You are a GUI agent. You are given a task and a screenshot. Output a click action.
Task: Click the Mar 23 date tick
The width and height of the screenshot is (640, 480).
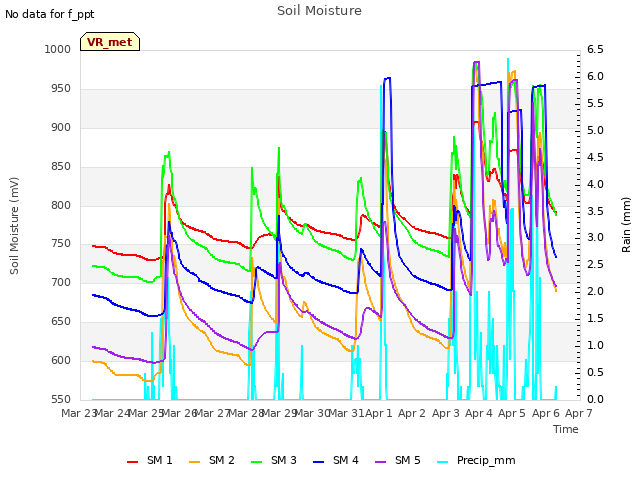pyautogui.click(x=79, y=413)
